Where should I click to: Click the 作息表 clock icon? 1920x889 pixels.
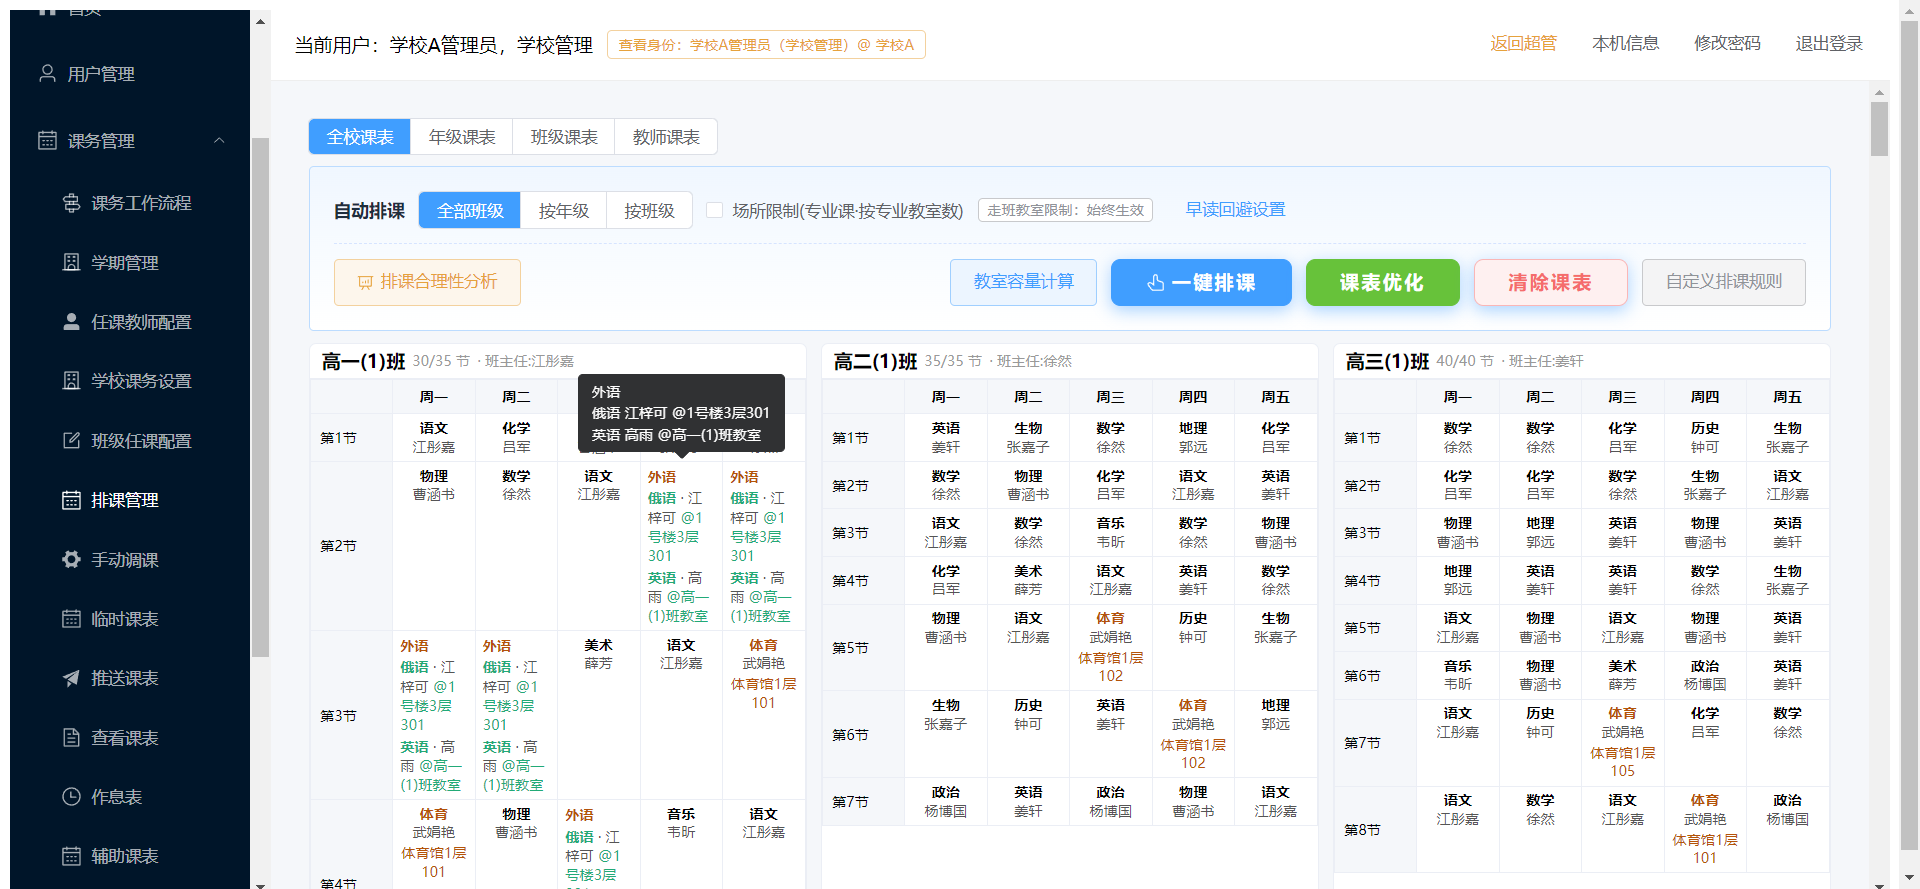coord(71,796)
